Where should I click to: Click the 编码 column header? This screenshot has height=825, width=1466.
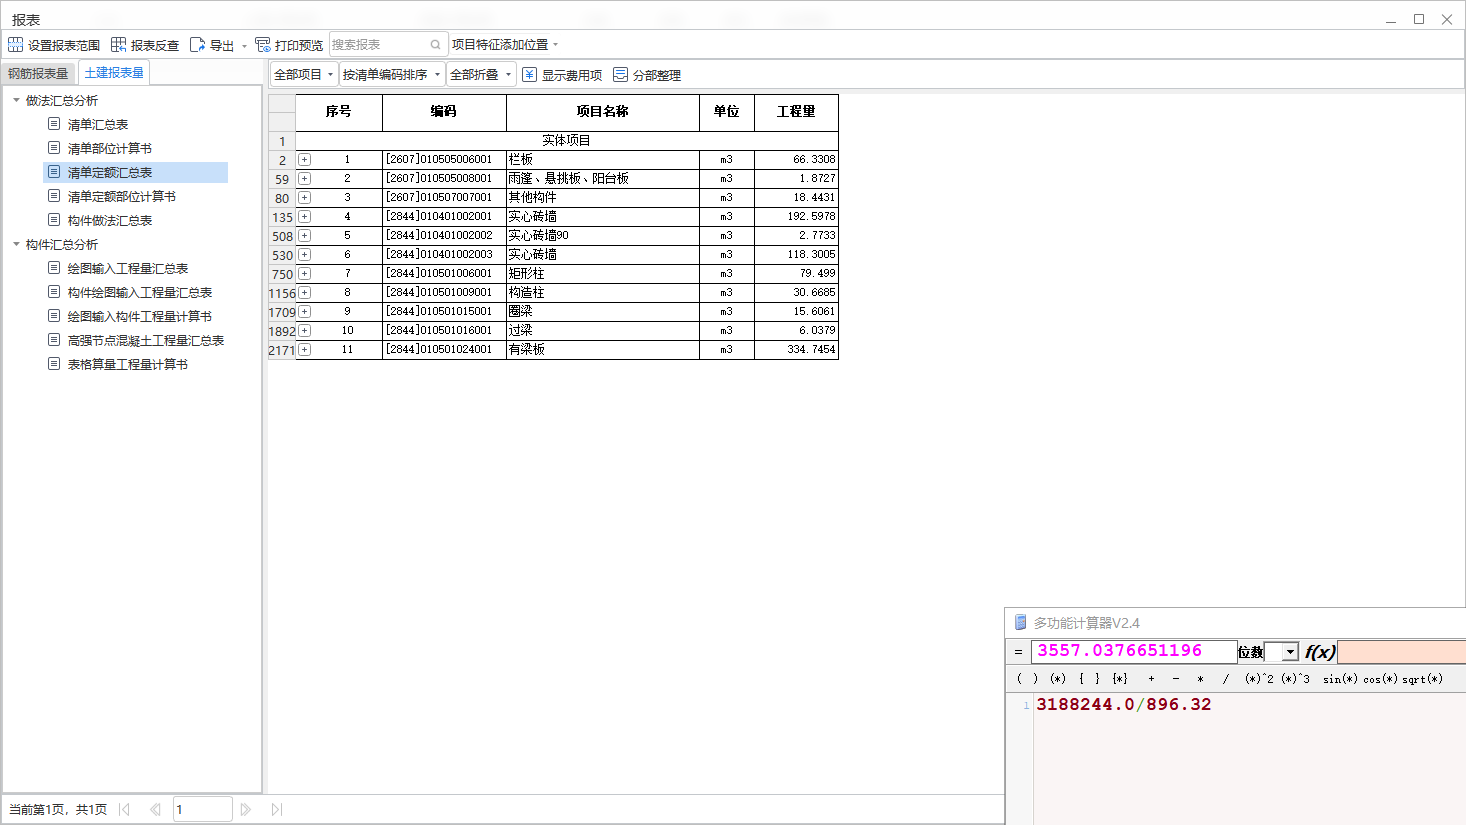(444, 112)
